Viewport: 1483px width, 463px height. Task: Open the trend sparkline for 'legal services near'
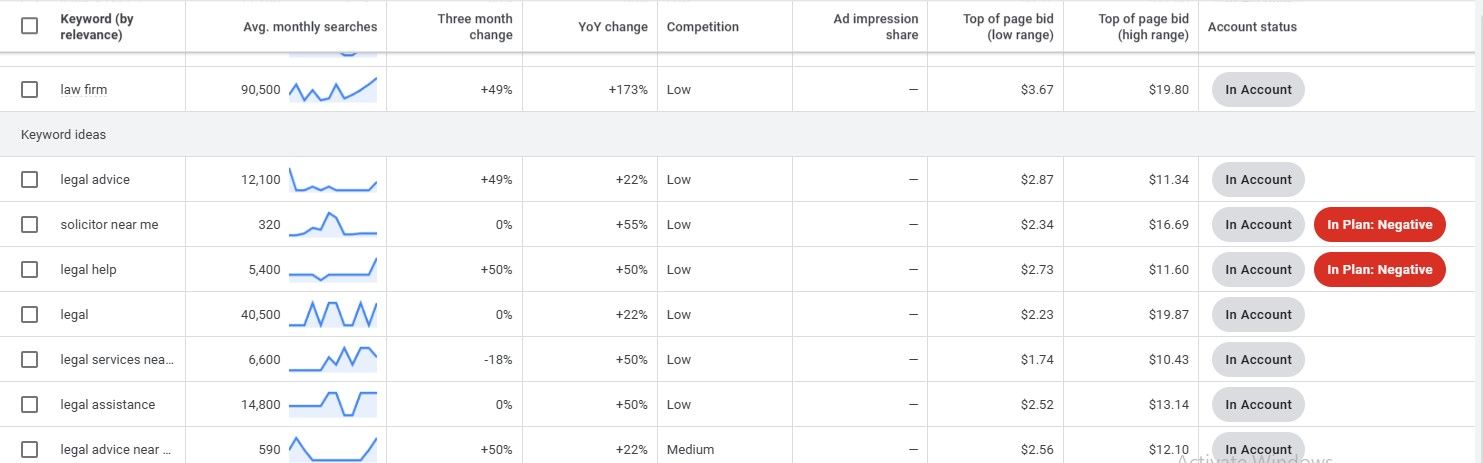pyautogui.click(x=333, y=359)
